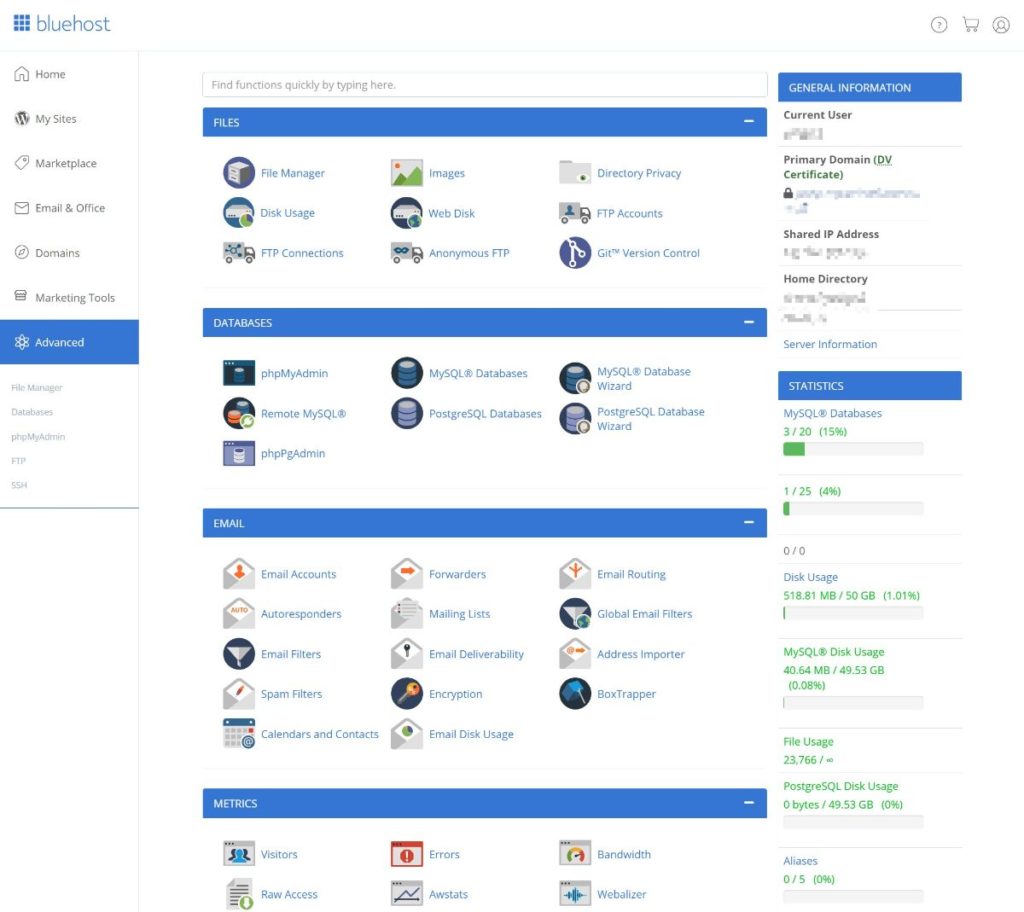Image resolution: width=1024 pixels, height=912 pixels.
Task: Collapse the METRICS section
Action: click(x=748, y=803)
